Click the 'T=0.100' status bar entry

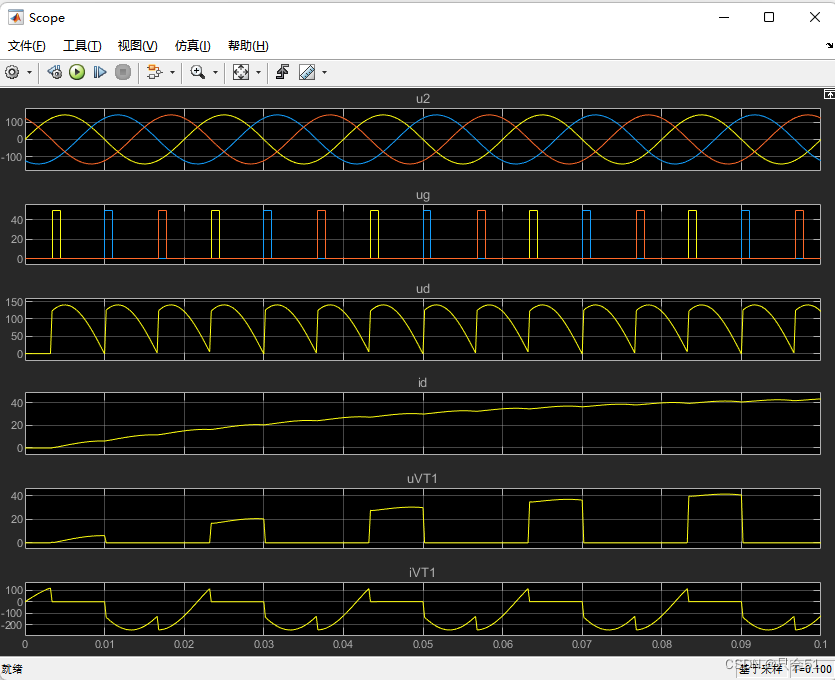(x=812, y=669)
